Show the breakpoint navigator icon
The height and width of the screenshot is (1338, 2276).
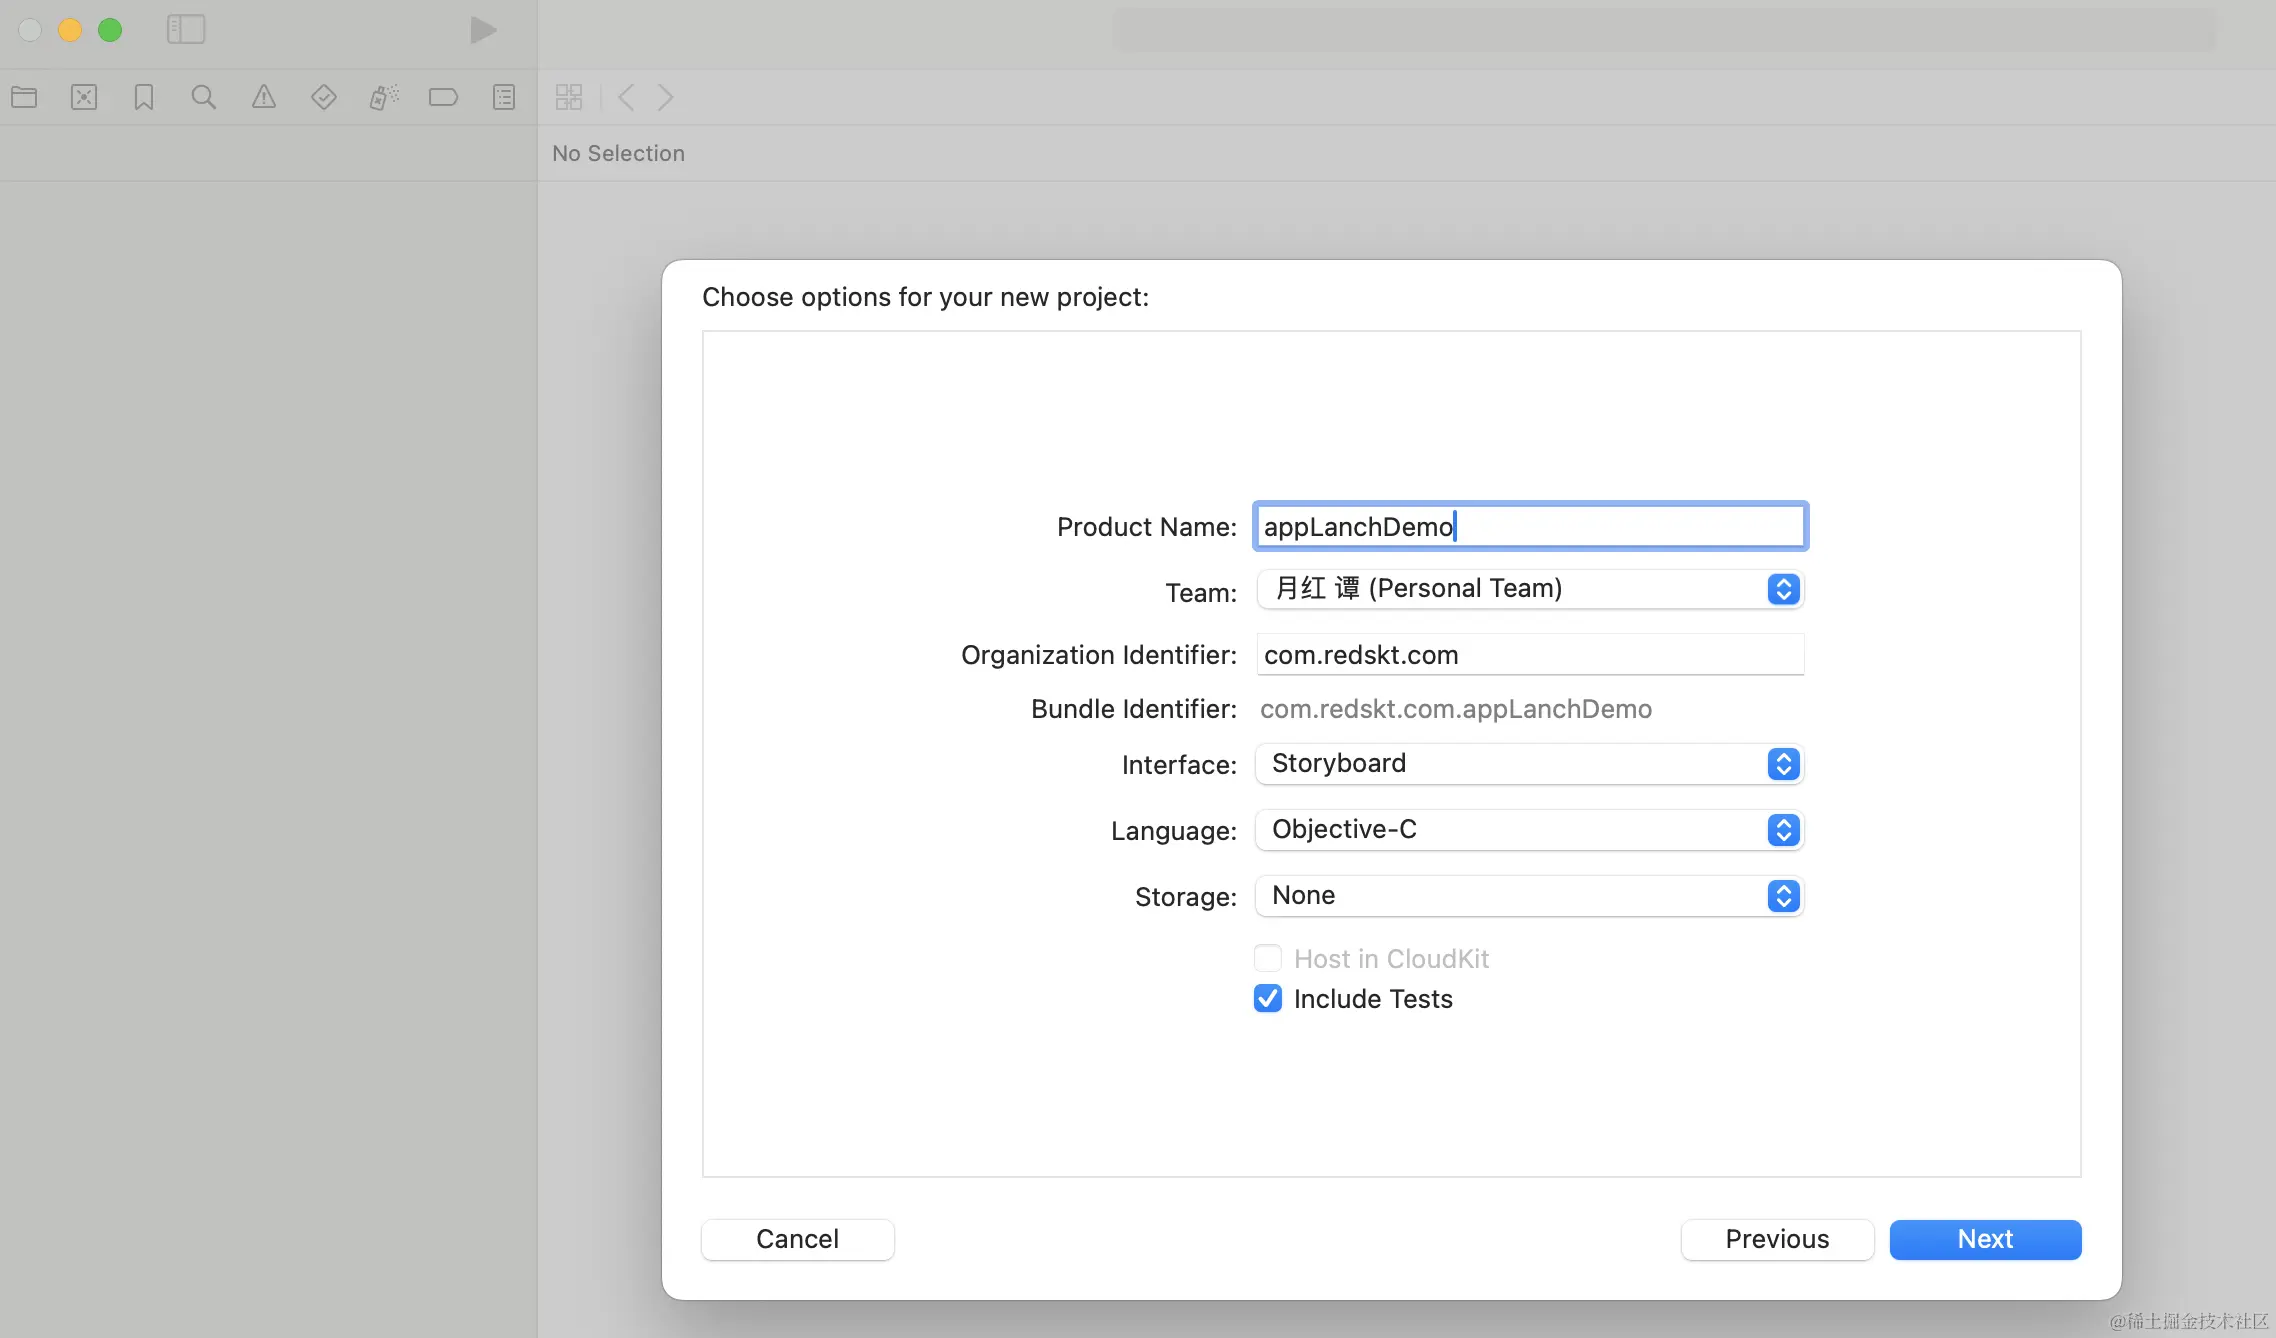tap(443, 97)
